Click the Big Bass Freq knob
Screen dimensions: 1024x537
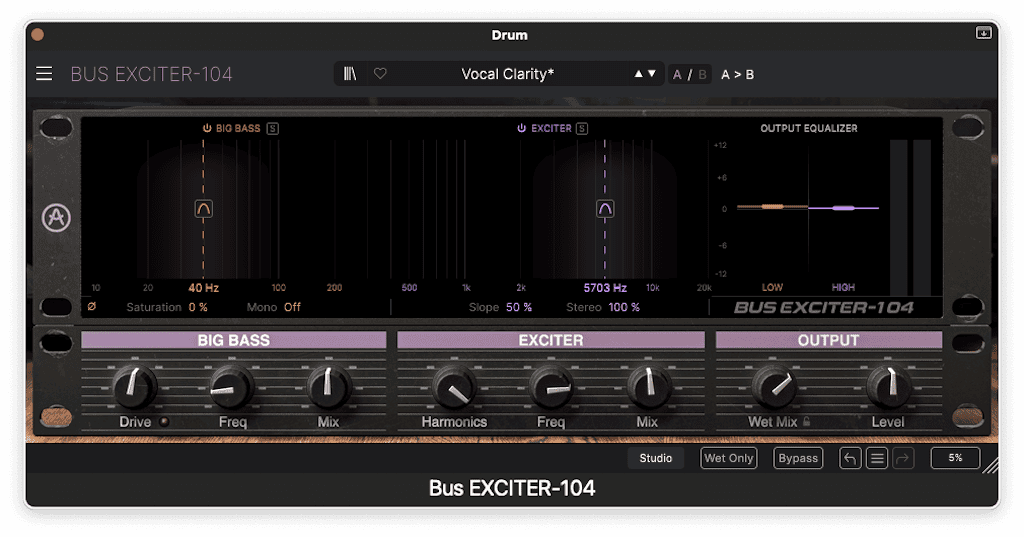coord(231,386)
